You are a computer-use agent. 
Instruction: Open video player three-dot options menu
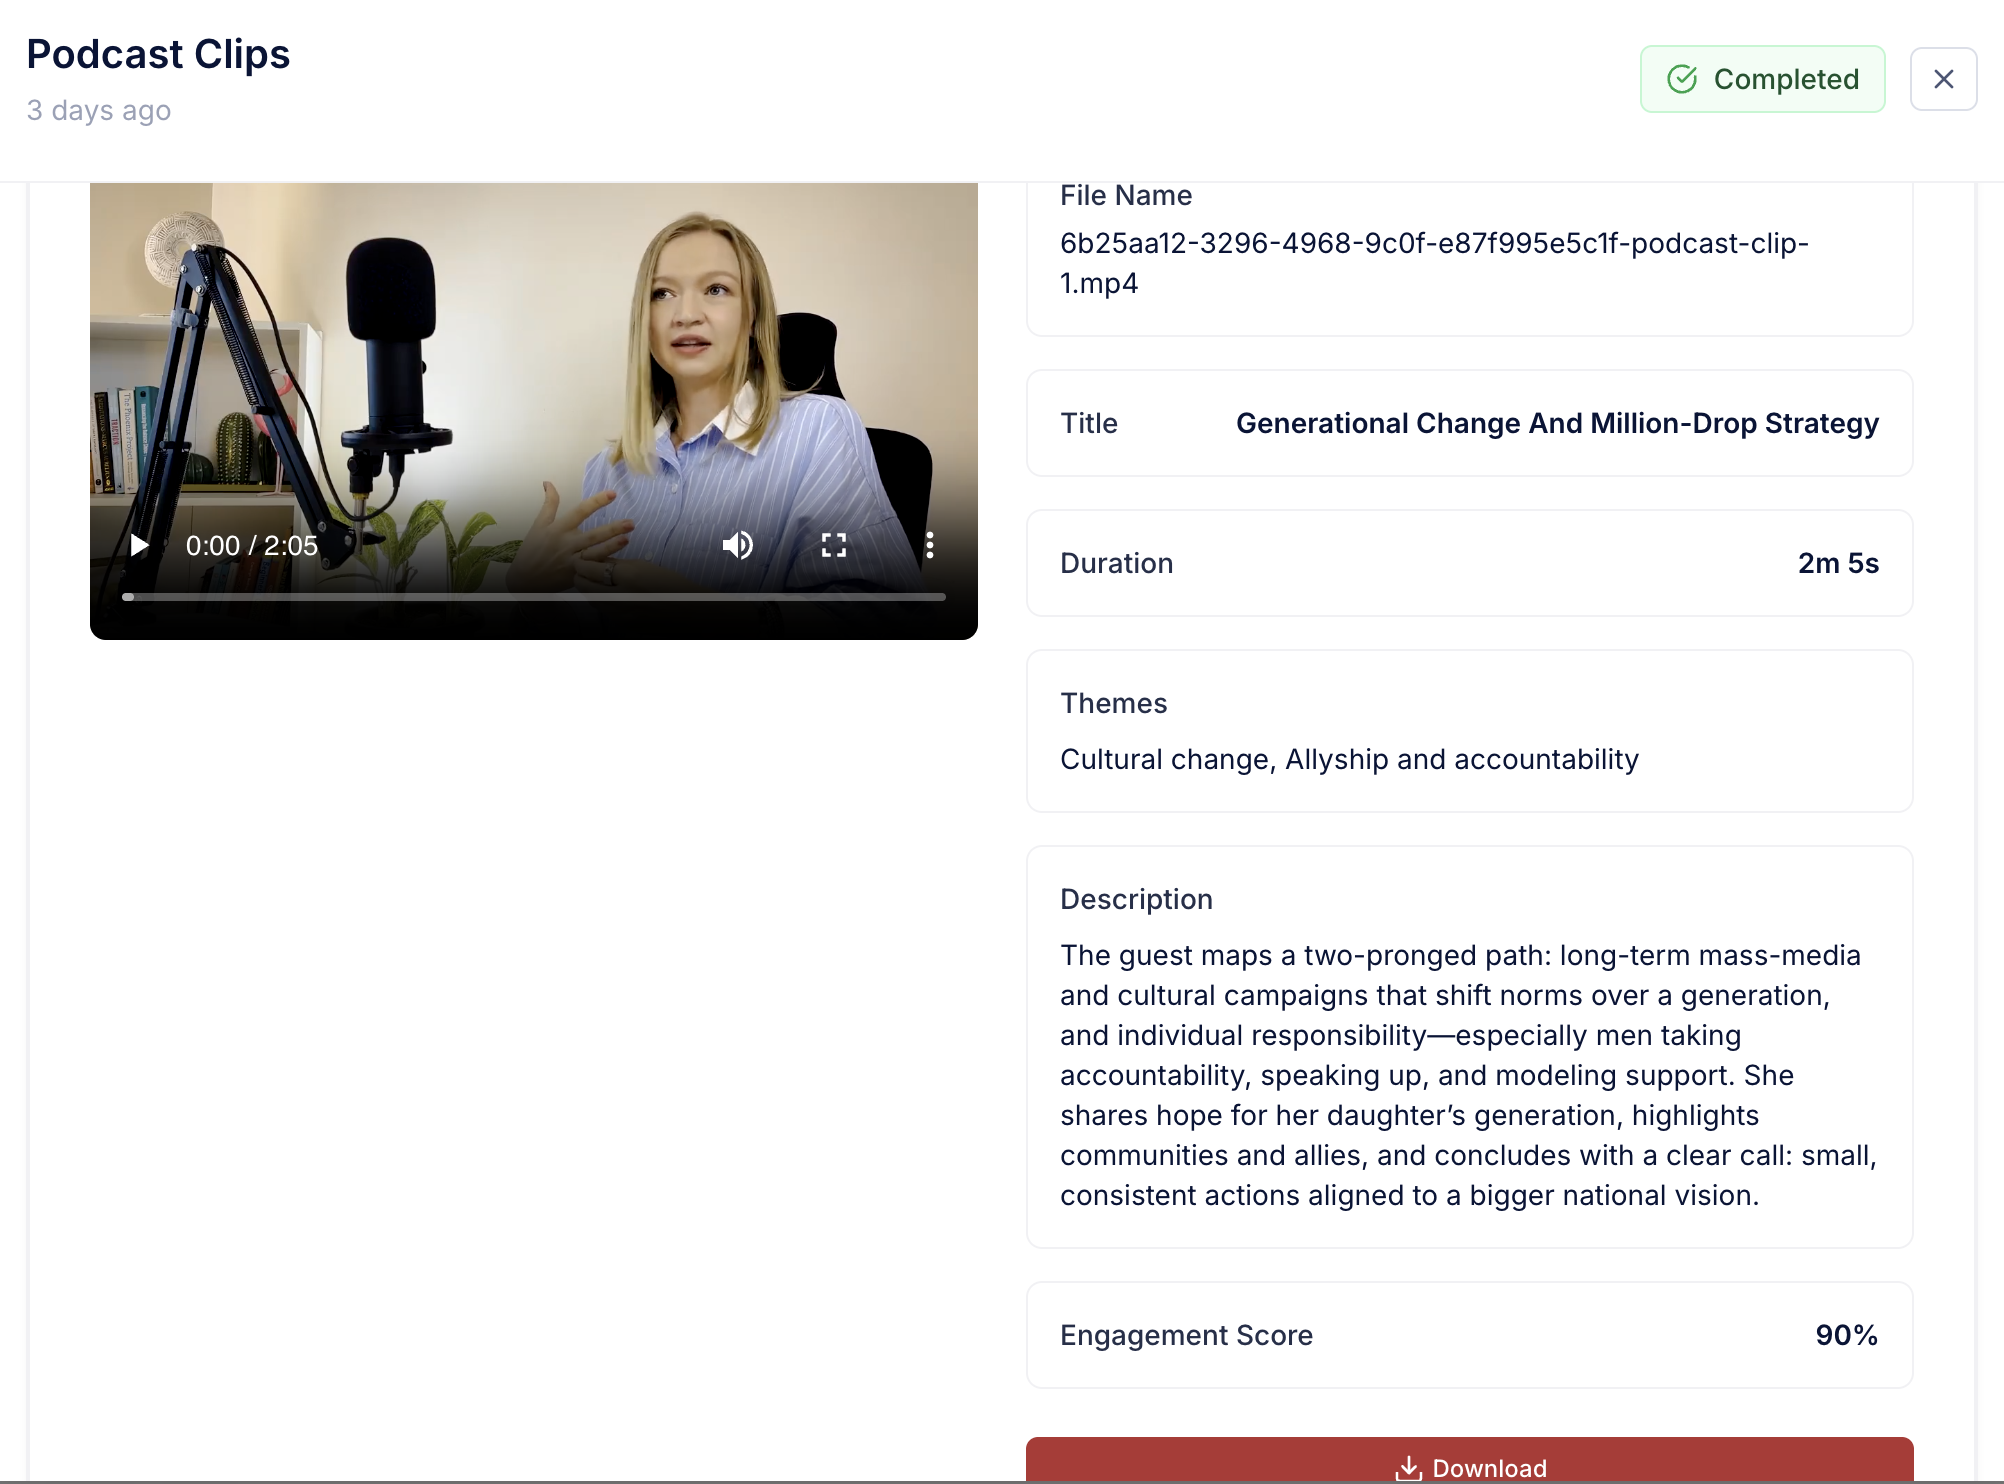coord(930,545)
